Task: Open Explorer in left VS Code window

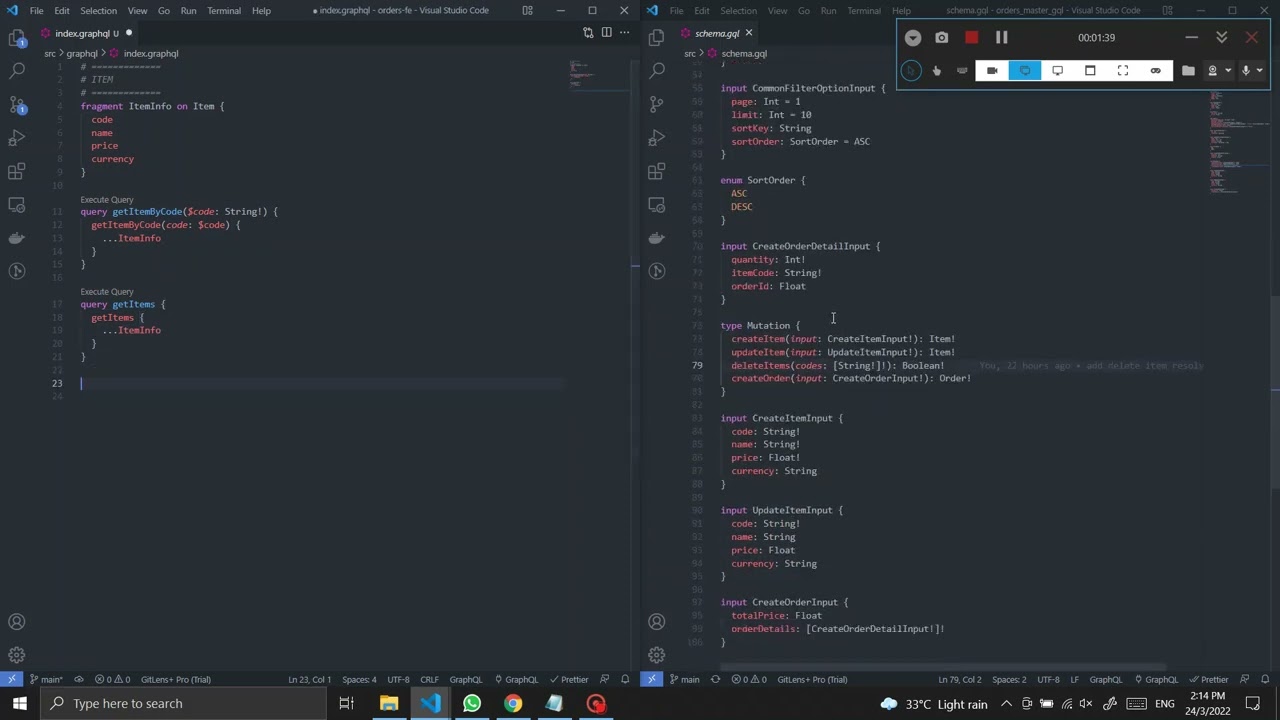Action: coord(17,38)
